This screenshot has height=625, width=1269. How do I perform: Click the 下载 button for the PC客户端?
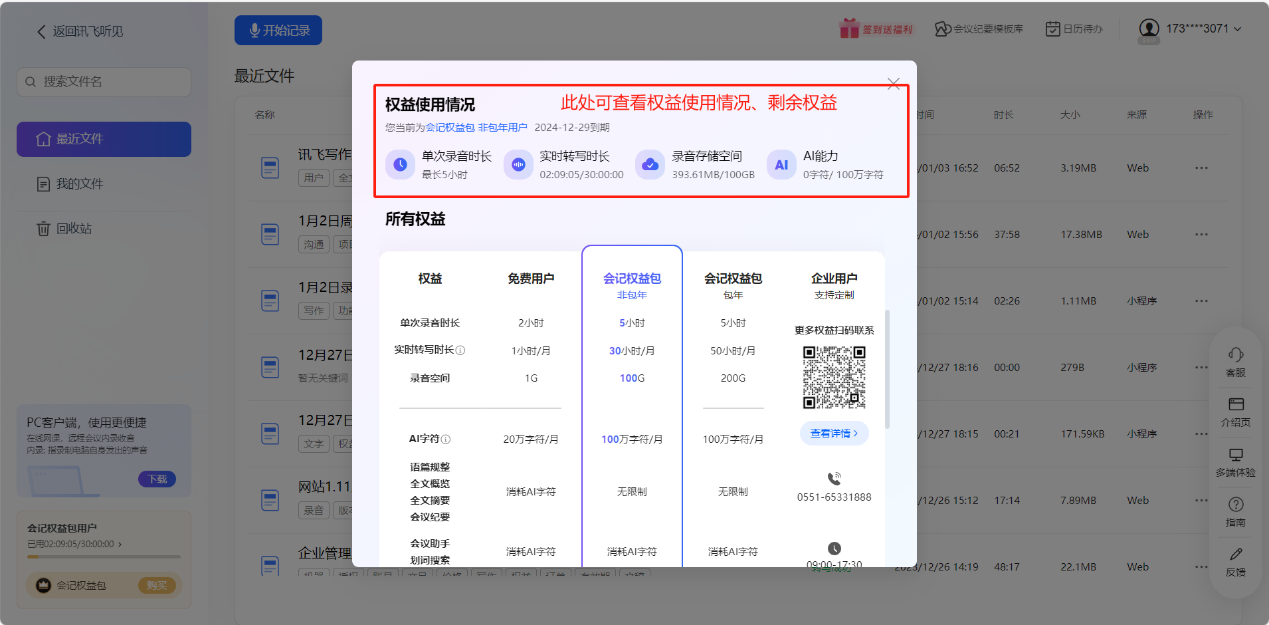(157, 479)
